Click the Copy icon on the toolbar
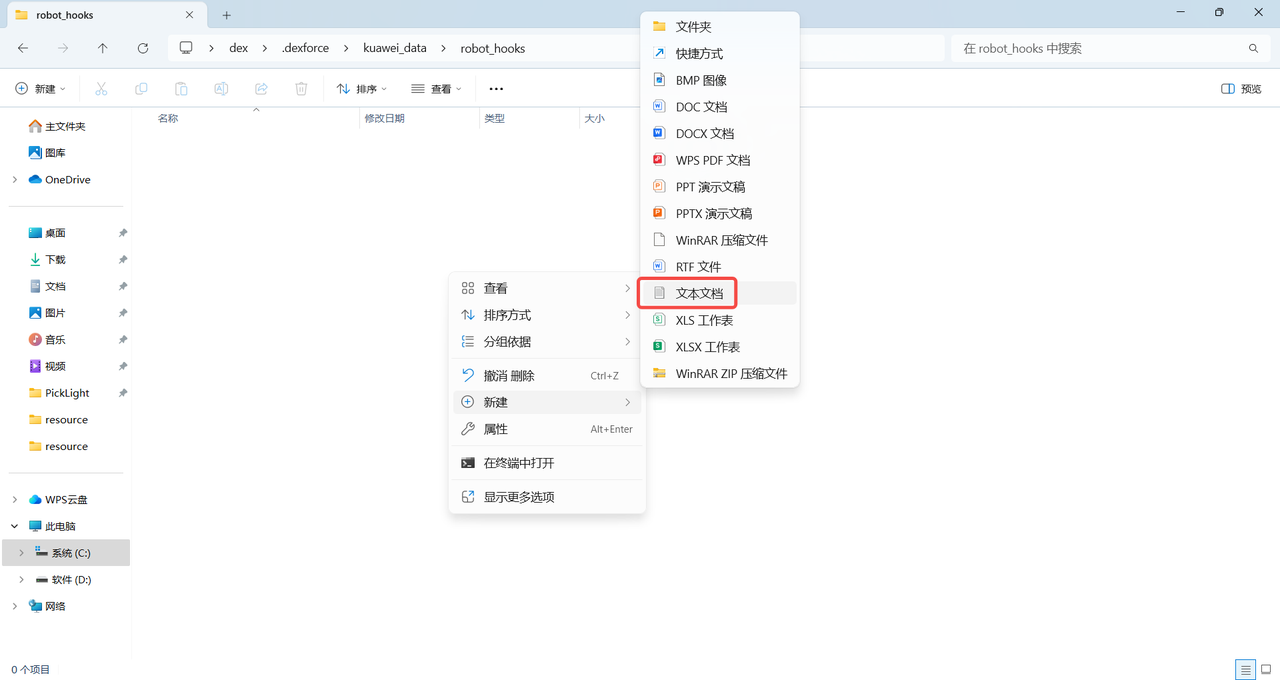Viewport: 1280px width, 680px height. 140,88
